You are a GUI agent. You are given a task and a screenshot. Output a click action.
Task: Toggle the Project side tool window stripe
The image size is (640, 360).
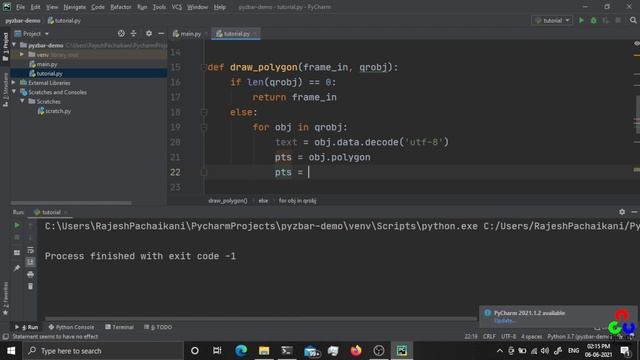(x=5, y=47)
